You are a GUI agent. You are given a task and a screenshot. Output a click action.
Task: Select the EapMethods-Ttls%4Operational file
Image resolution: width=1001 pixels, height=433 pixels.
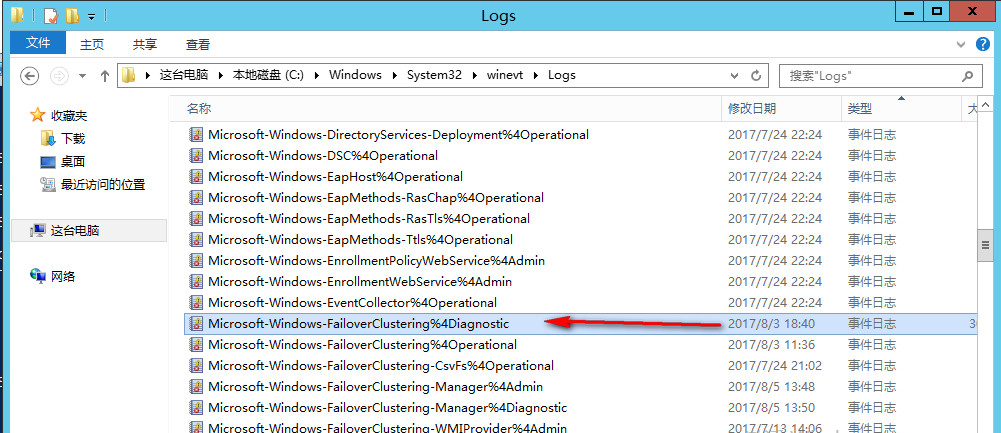360,239
